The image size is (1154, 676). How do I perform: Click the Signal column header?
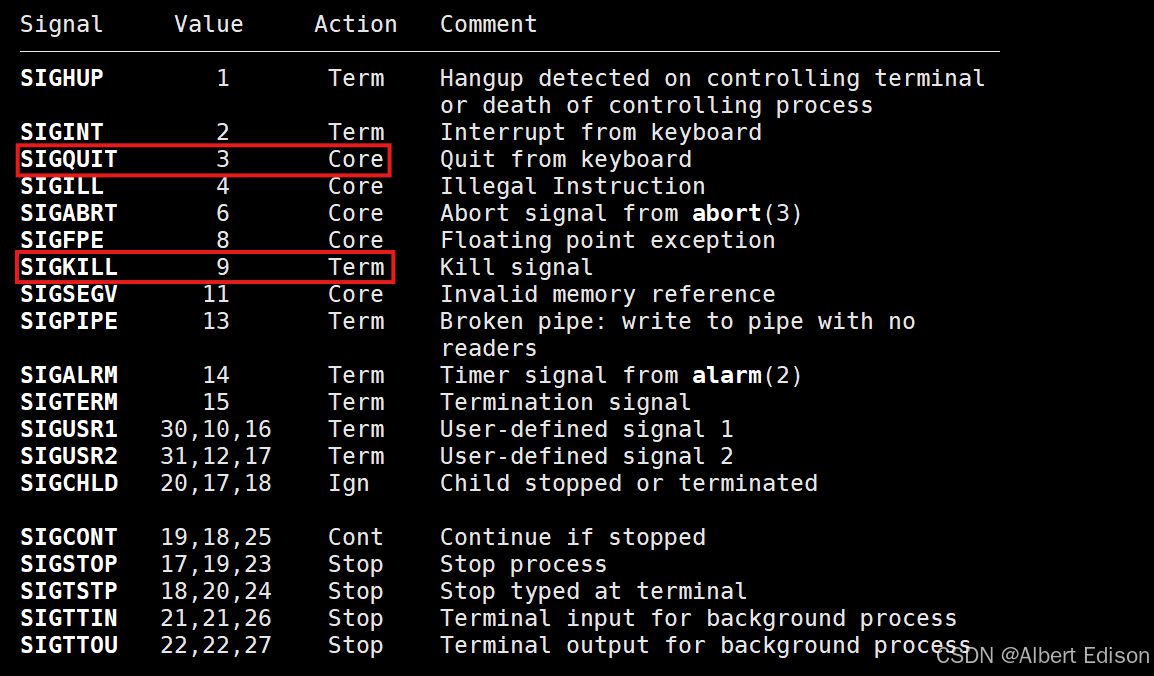pos(62,24)
